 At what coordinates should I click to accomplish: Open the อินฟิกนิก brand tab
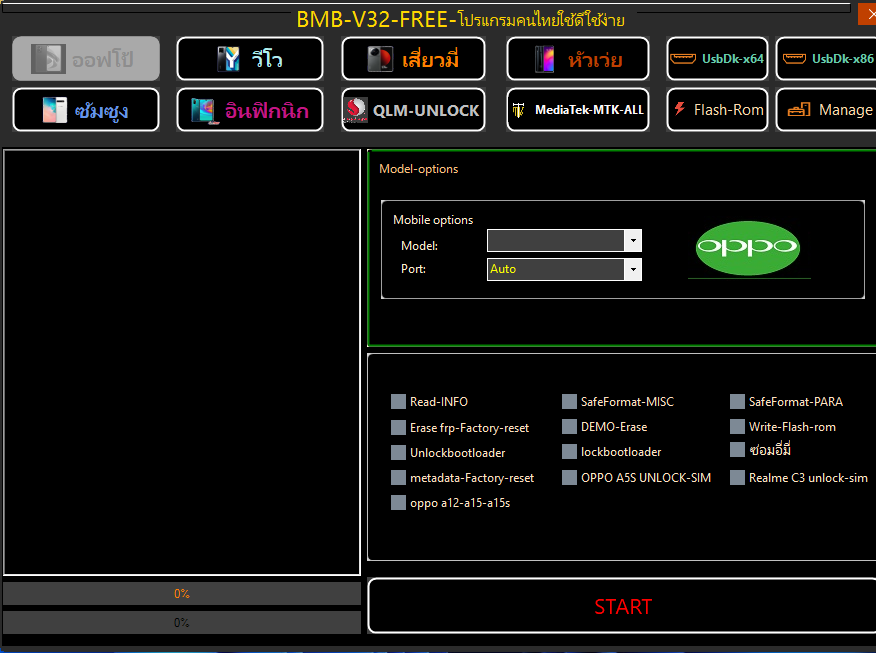[250, 110]
